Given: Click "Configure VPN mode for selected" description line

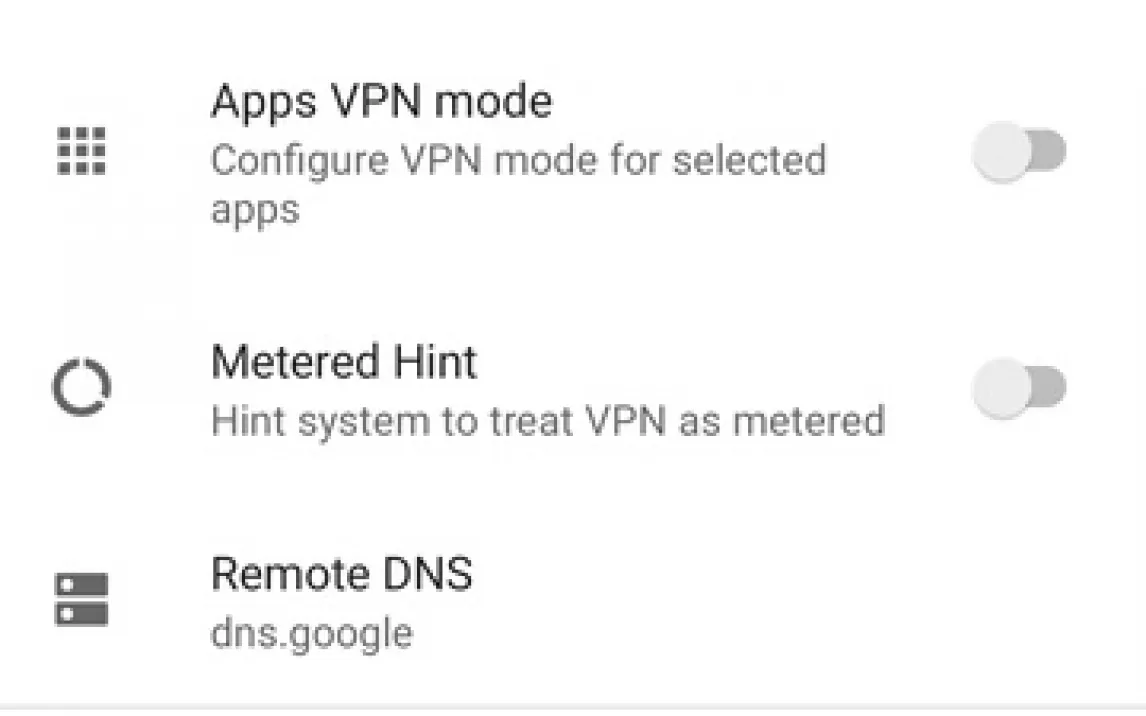Looking at the screenshot, I should (518, 161).
